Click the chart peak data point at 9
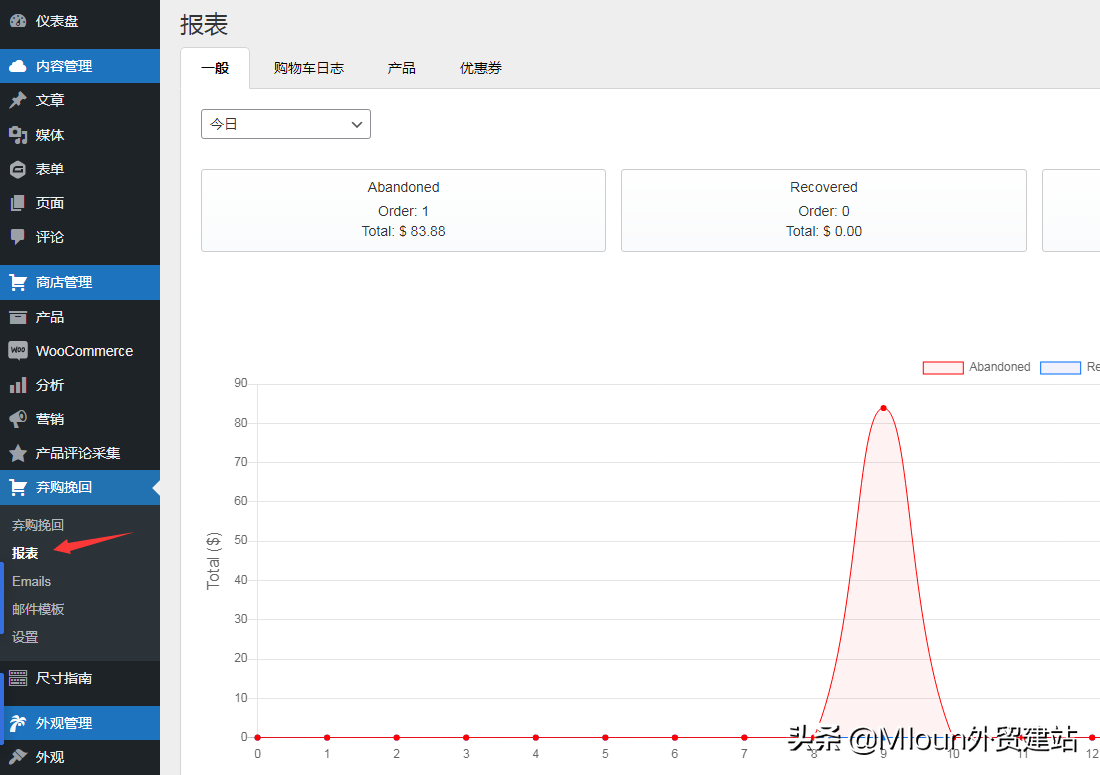1100x775 pixels. point(883,408)
